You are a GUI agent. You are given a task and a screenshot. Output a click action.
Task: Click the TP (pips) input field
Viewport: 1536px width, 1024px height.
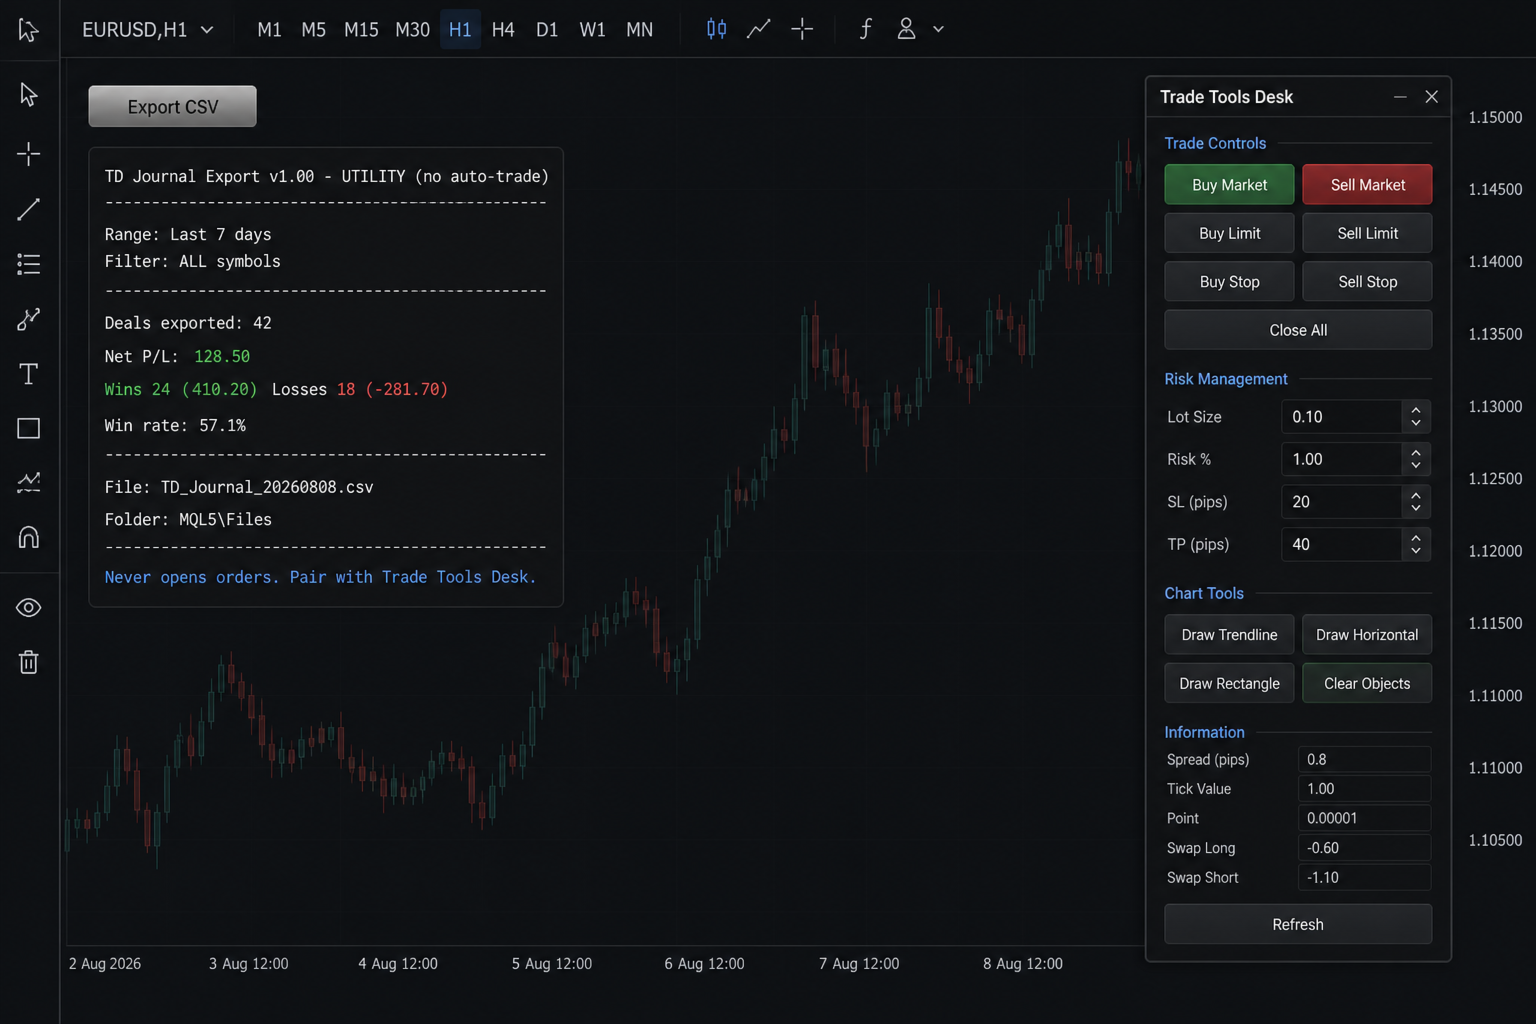(x=1341, y=544)
